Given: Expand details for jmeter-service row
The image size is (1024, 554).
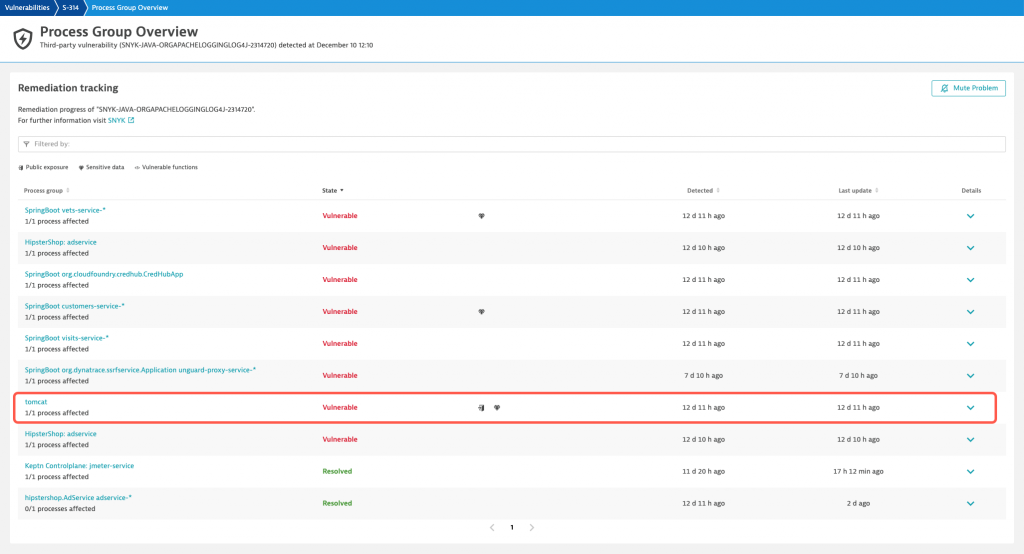Looking at the screenshot, I should coord(970,472).
